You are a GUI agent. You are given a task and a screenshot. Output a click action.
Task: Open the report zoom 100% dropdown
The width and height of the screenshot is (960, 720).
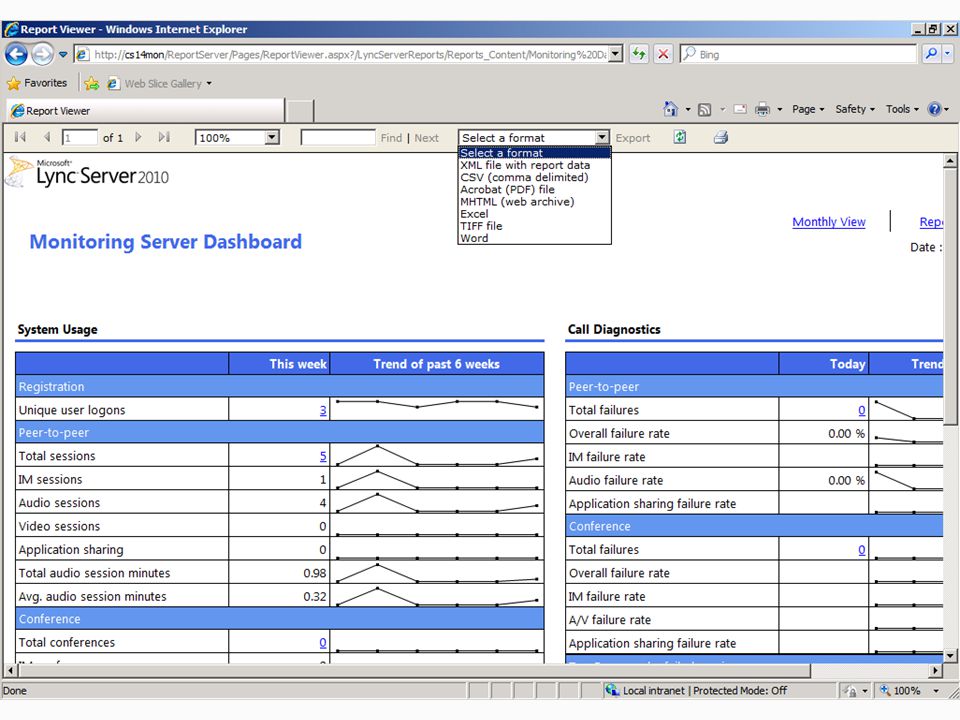pyautogui.click(x=272, y=137)
